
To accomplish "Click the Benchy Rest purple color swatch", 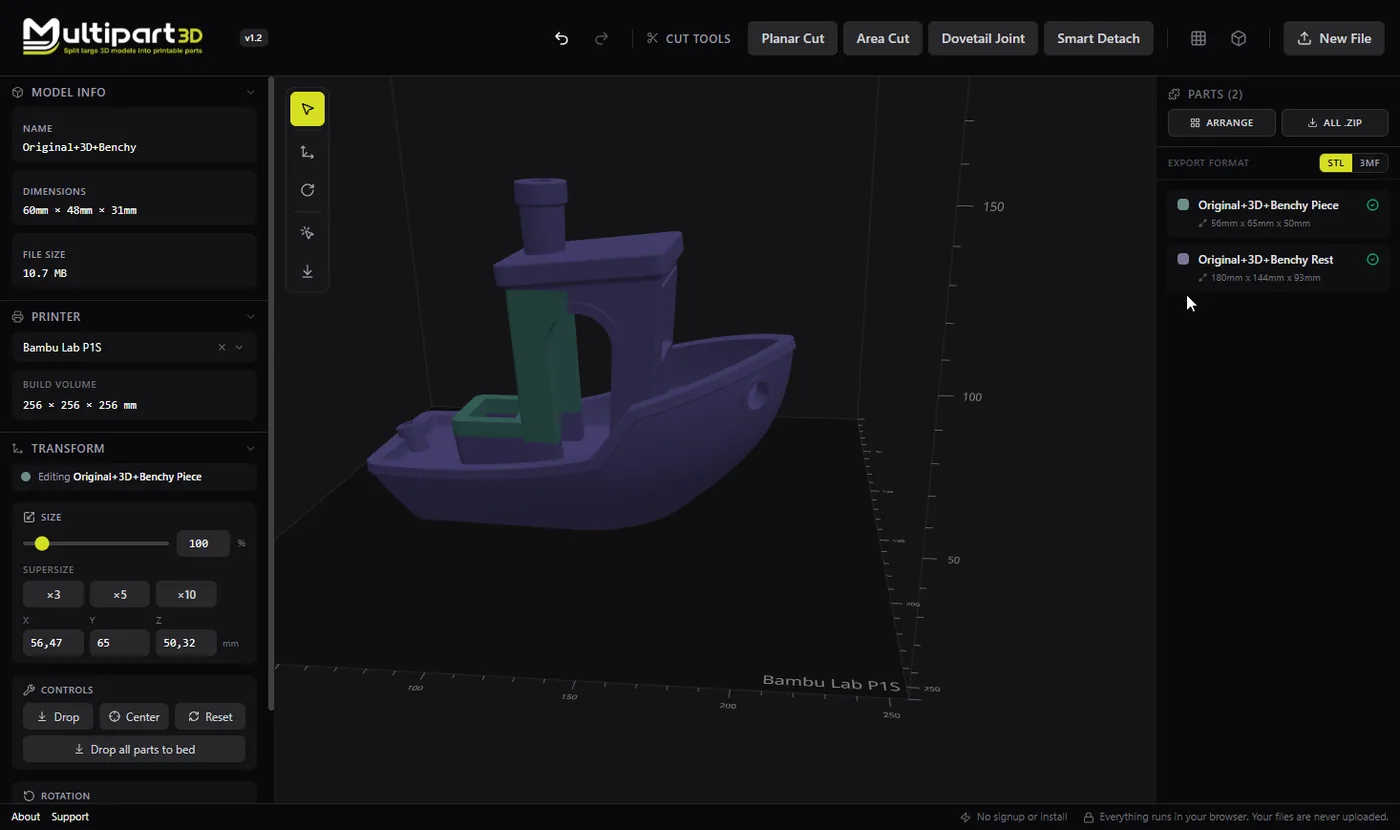I will click(1184, 259).
